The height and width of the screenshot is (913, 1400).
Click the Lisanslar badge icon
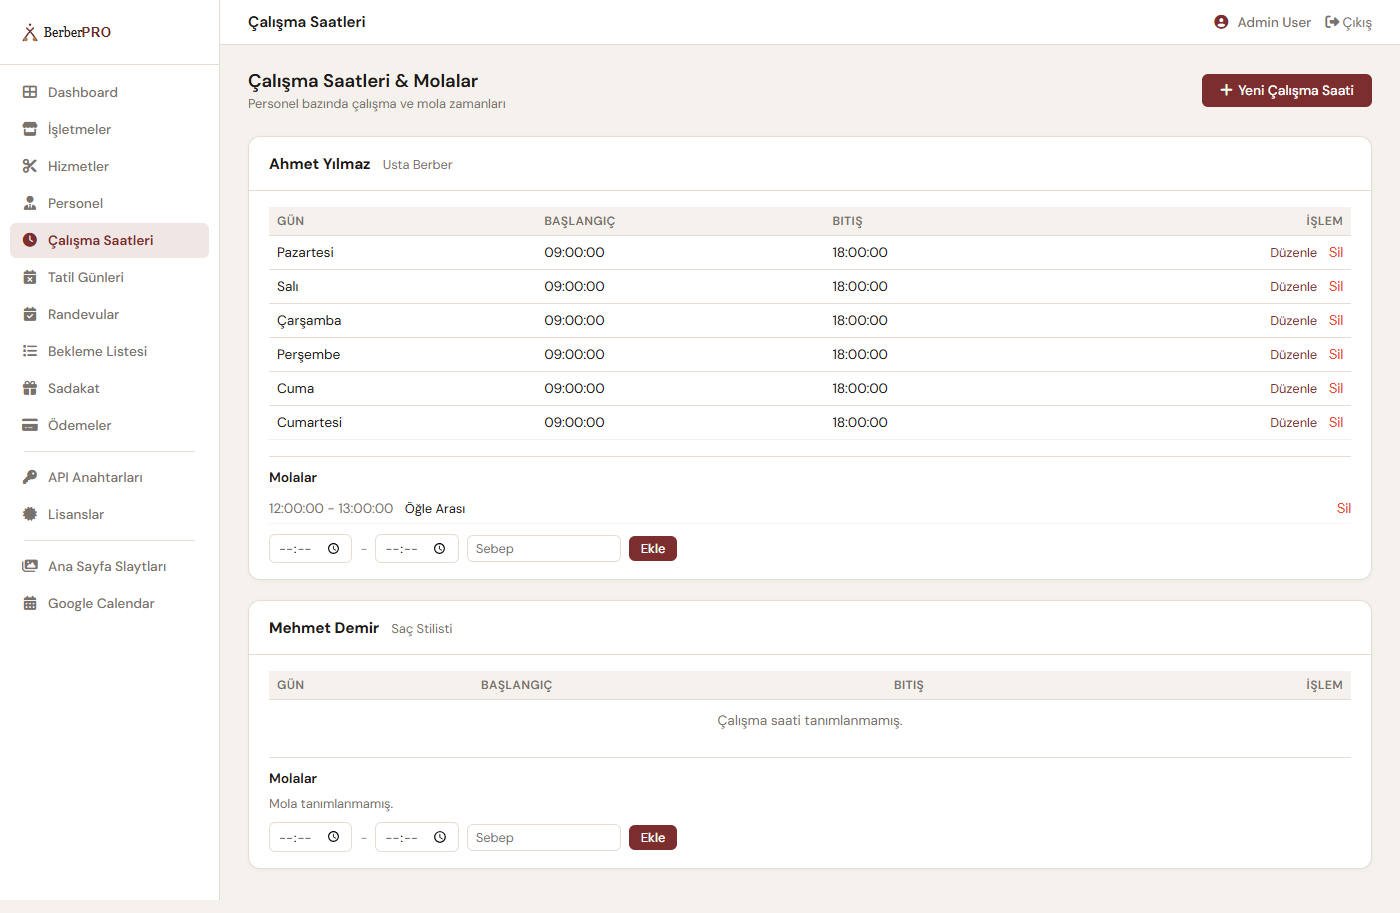pos(30,514)
